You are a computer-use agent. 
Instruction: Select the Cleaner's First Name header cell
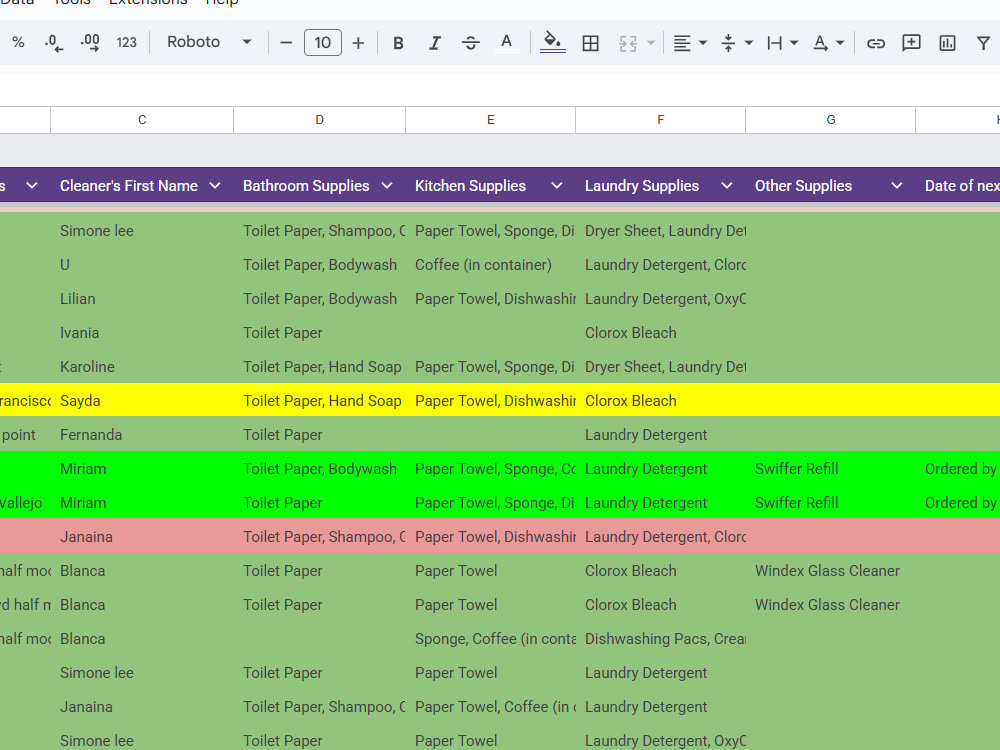pos(142,186)
